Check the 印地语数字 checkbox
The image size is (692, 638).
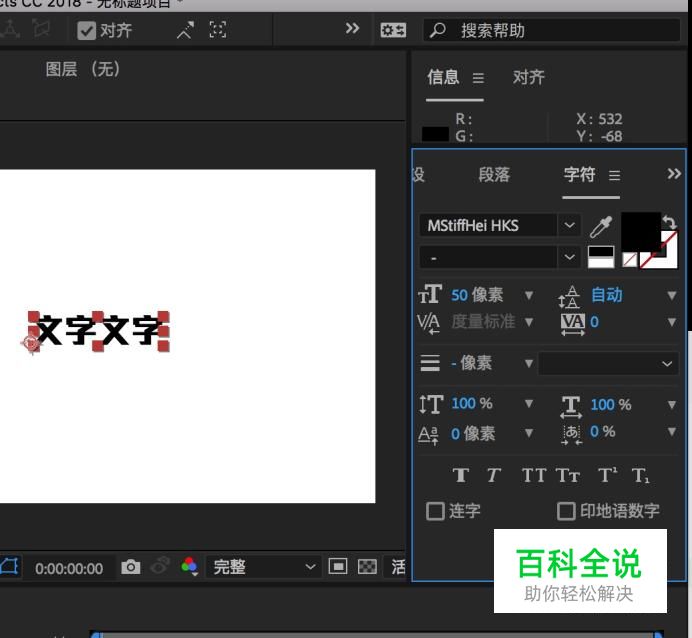tap(566, 511)
